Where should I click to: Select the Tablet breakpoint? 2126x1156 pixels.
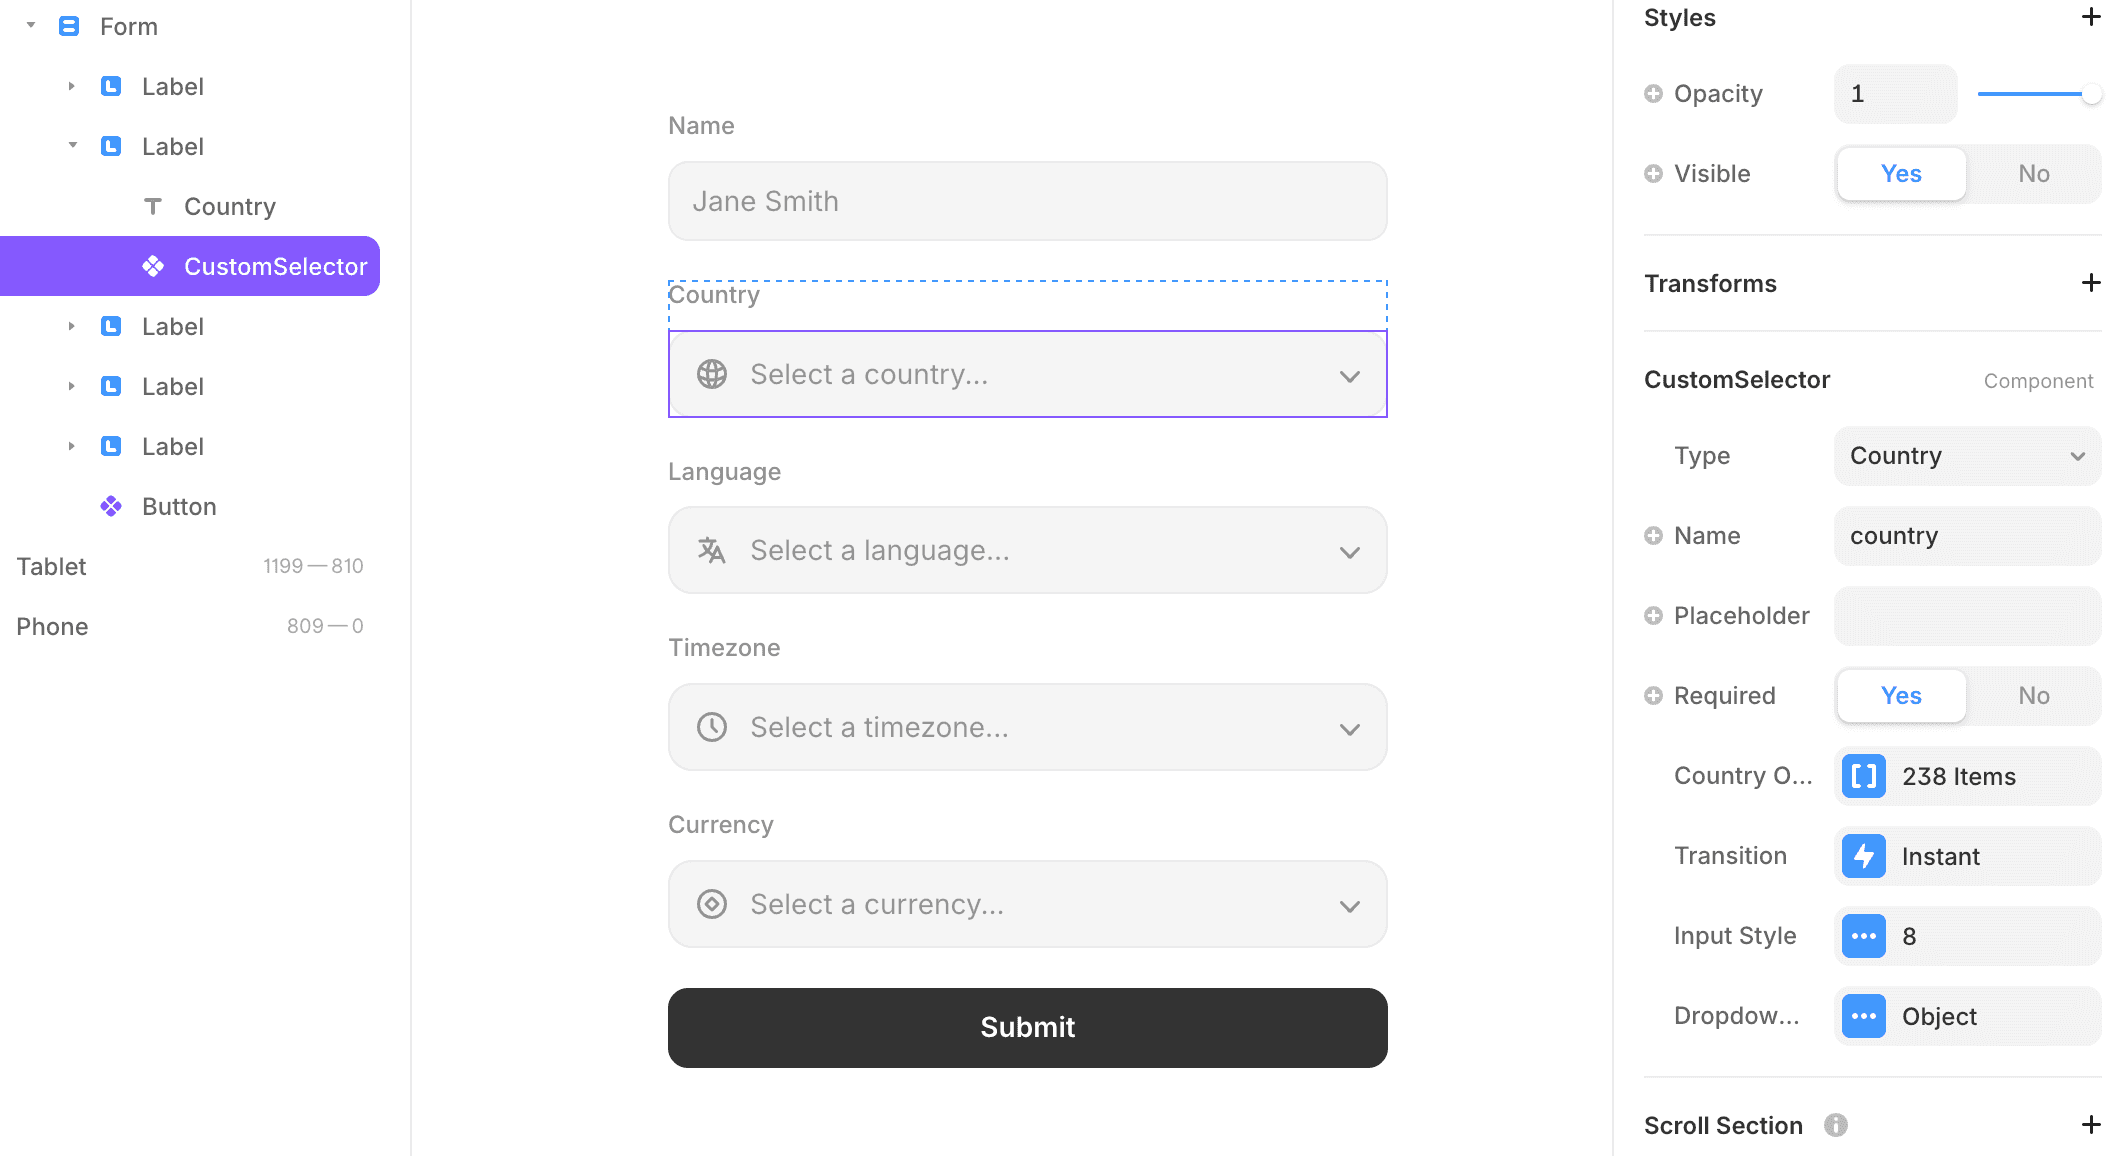[52, 567]
